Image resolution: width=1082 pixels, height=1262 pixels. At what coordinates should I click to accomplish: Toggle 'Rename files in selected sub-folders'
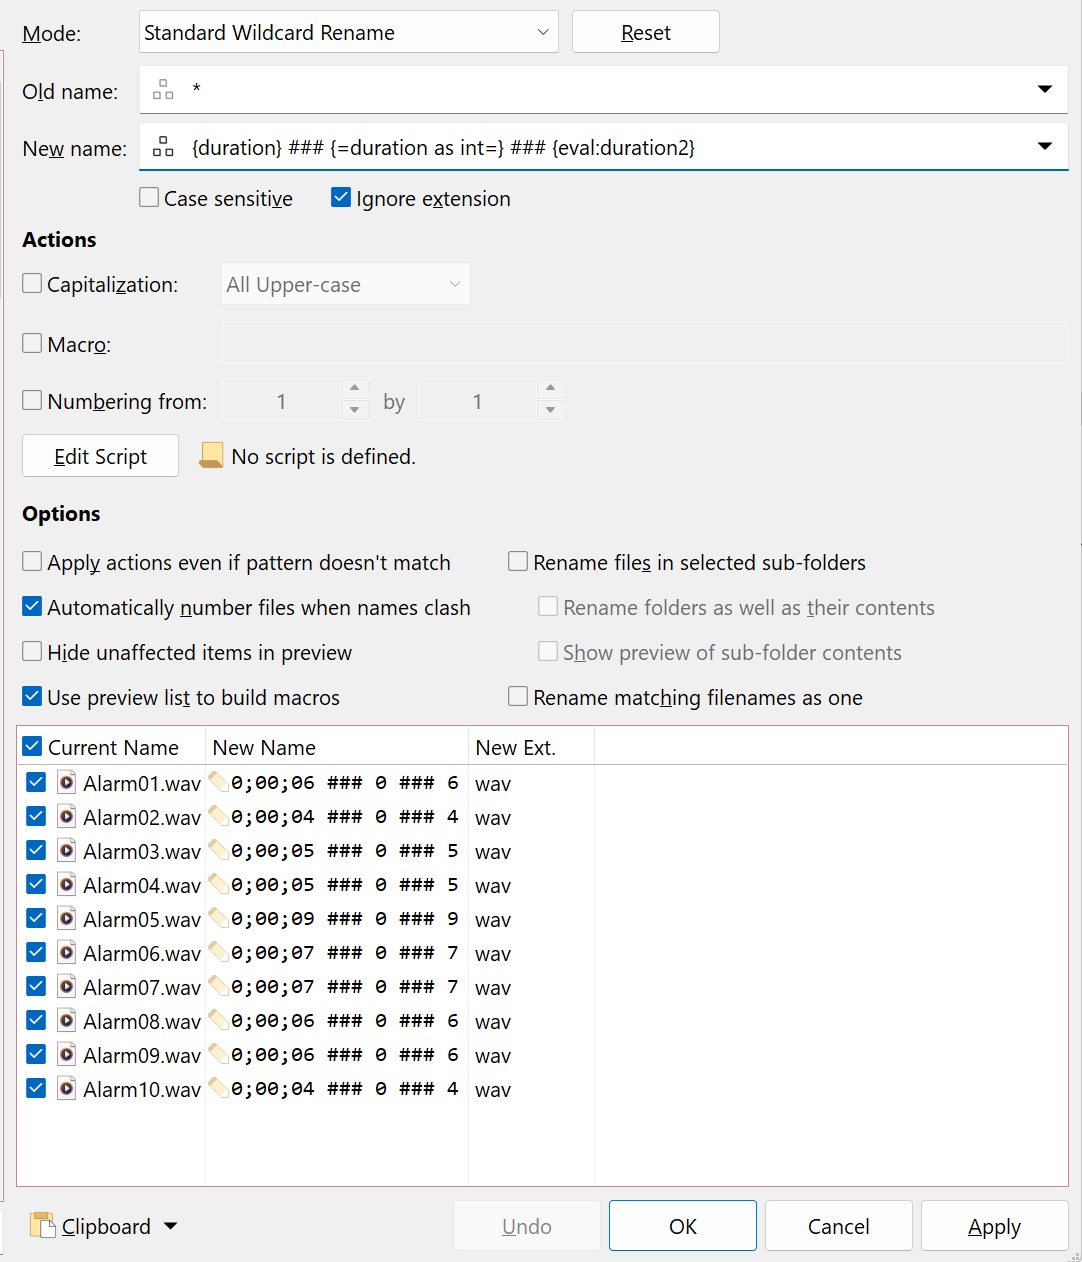518,562
